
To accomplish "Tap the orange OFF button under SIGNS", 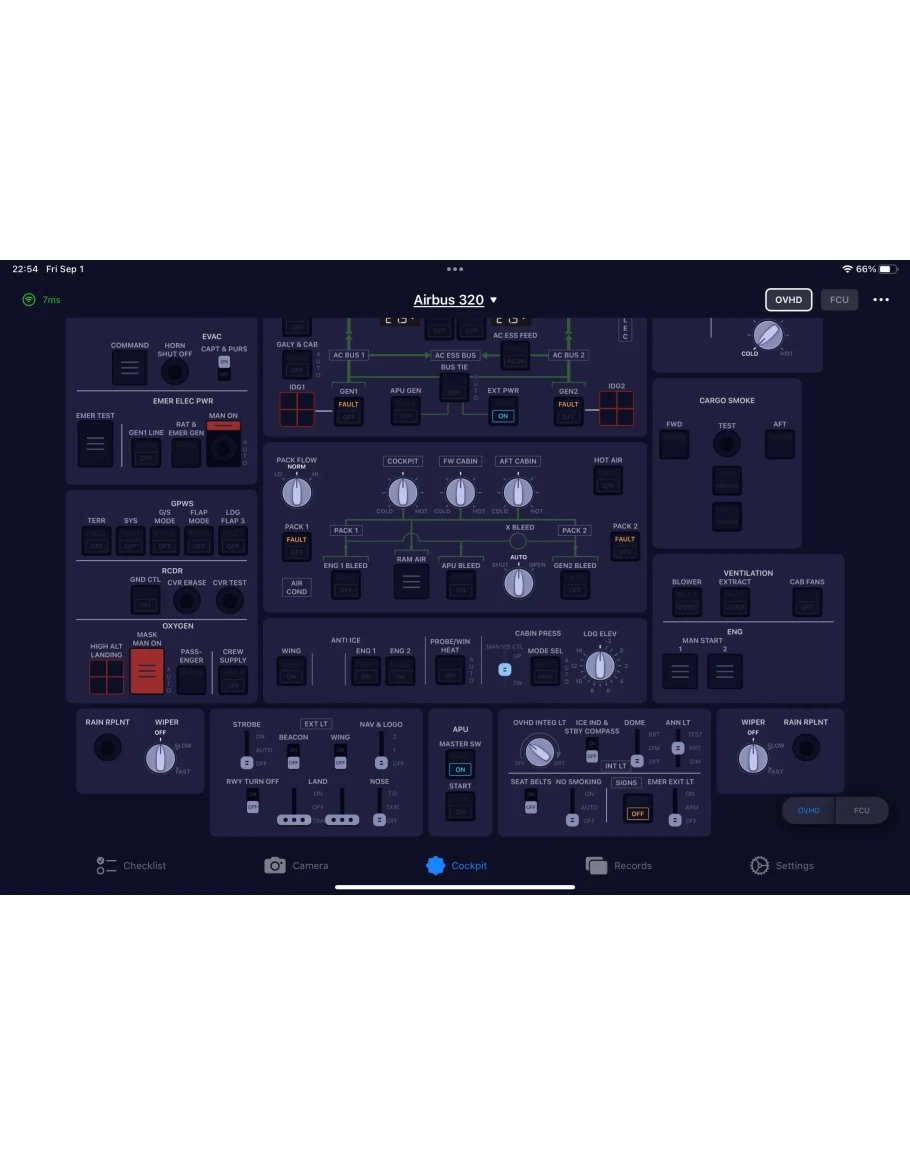I will coord(637,808).
